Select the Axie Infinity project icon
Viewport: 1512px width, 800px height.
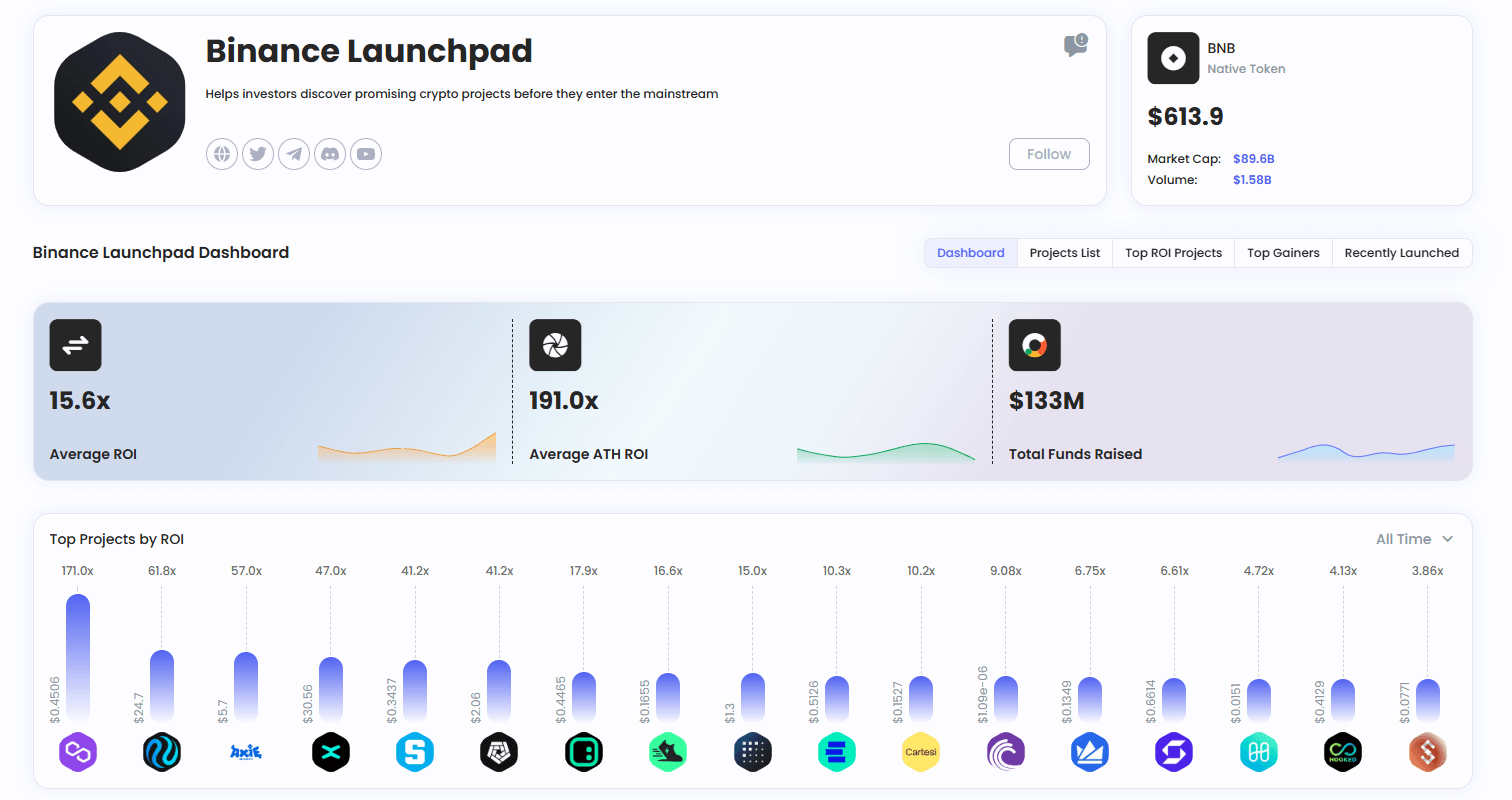[245, 752]
